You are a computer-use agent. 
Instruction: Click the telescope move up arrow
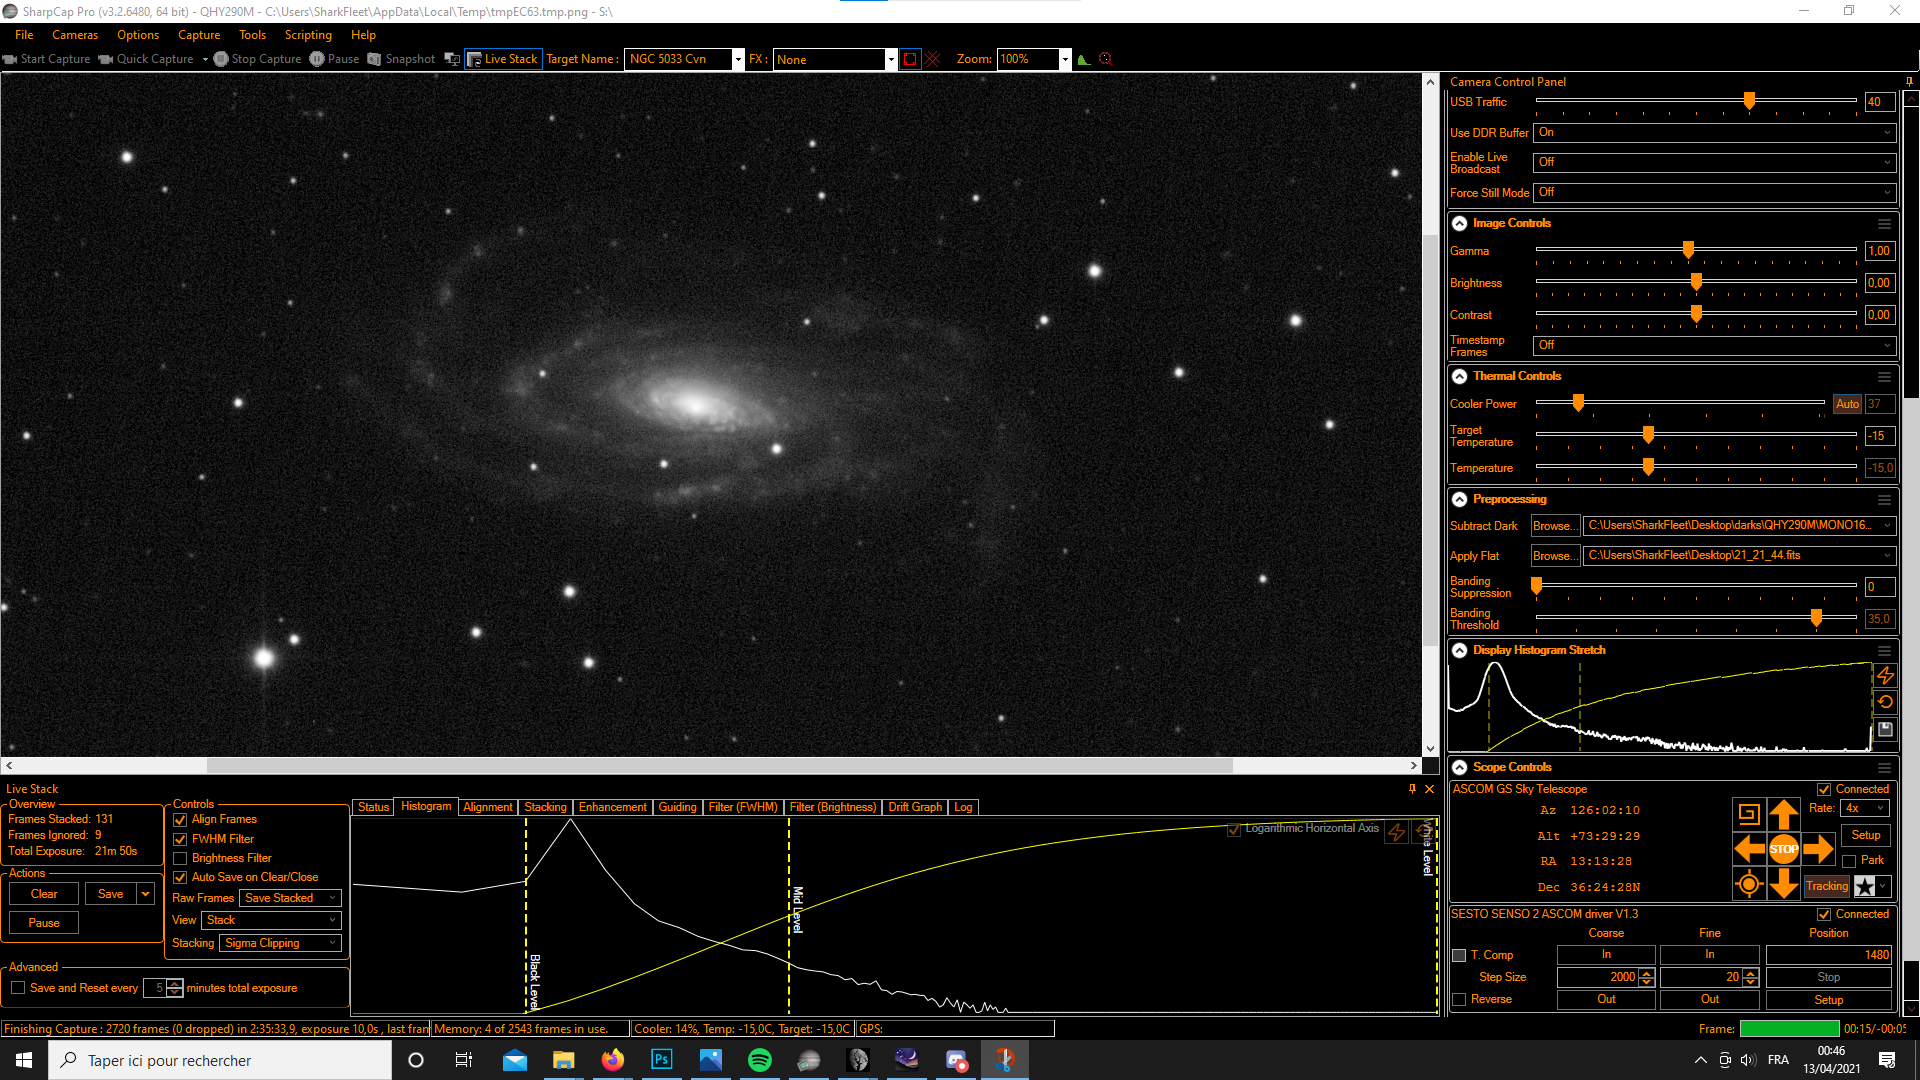coord(1783,814)
